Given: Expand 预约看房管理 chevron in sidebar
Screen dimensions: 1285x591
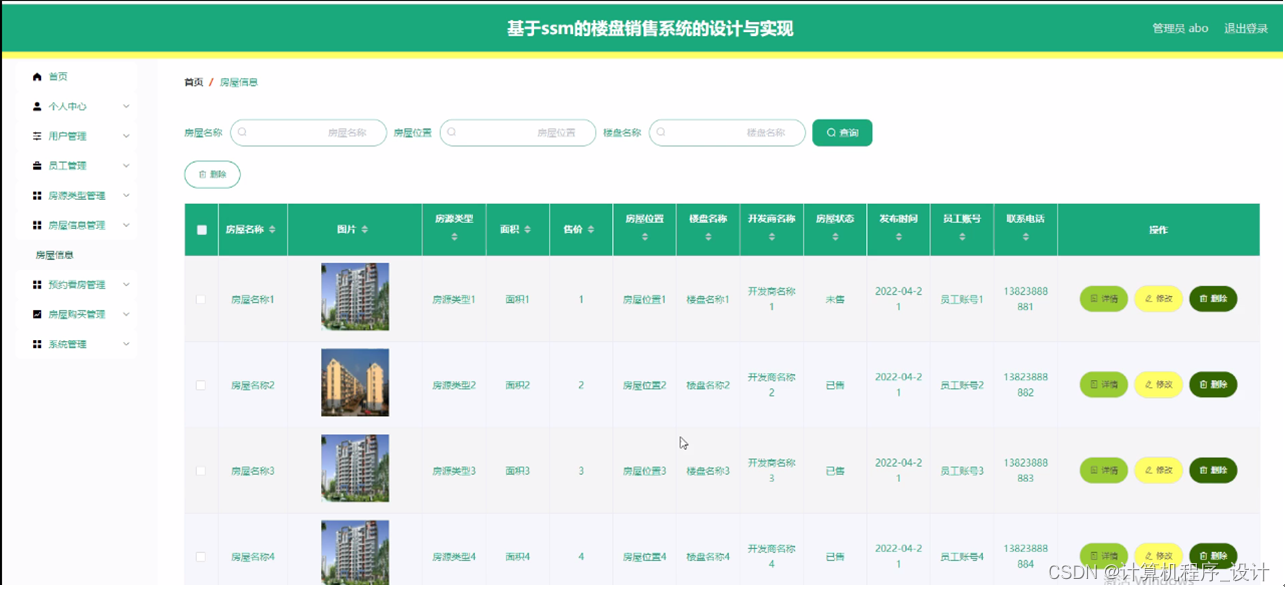Looking at the screenshot, I should point(126,285).
